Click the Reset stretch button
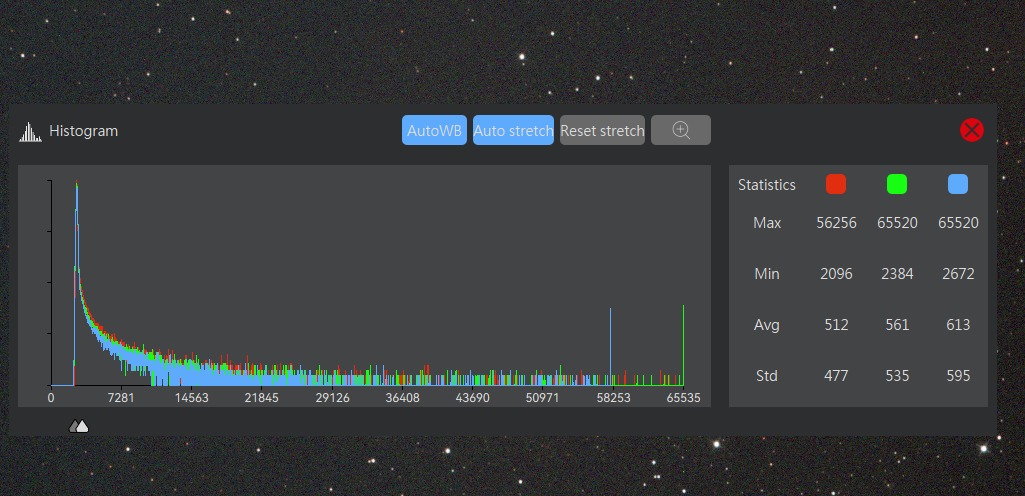1025x496 pixels. tap(602, 130)
